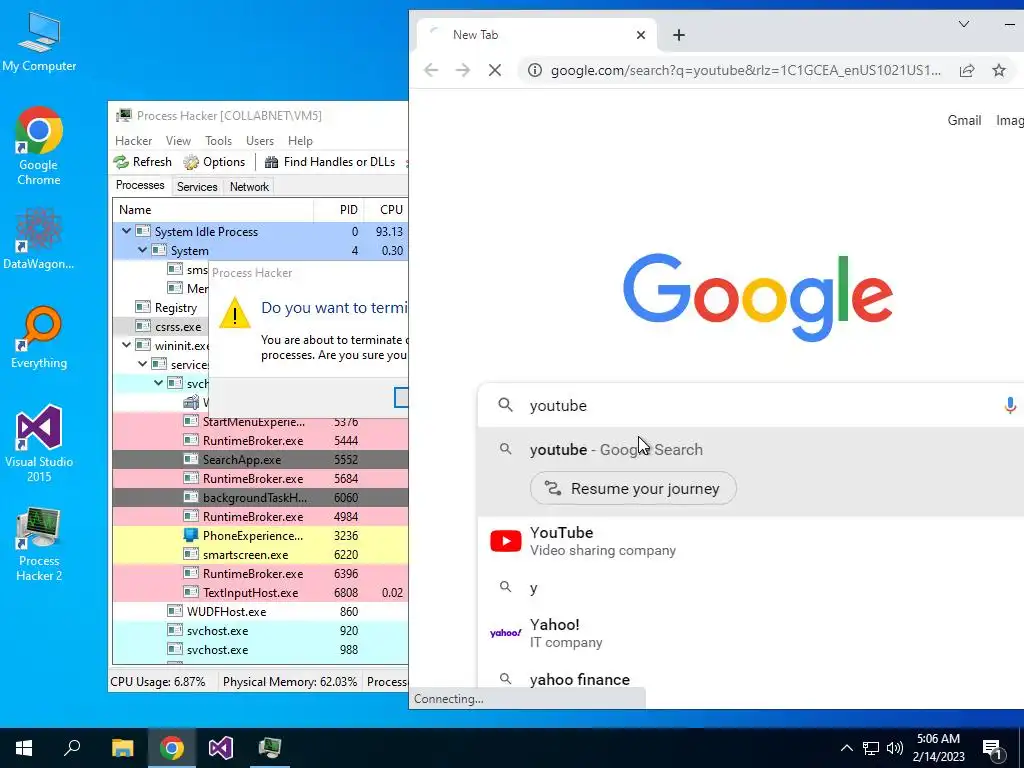
Task: Click the Google search box text
Action: click(x=558, y=406)
